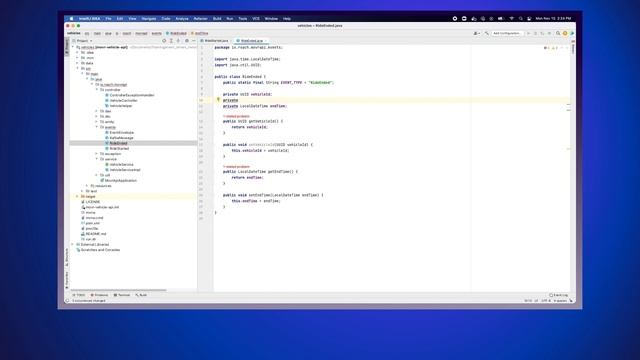
Task: Expand the target folder
Action: [77, 196]
